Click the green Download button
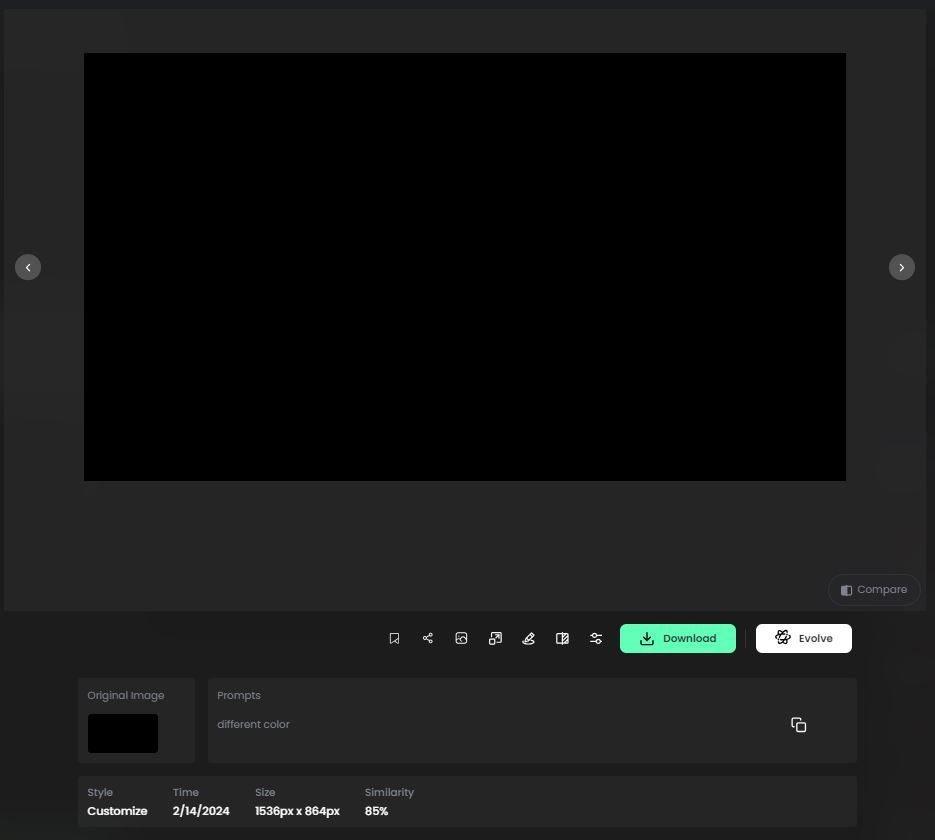The height and width of the screenshot is (840, 935). (677, 638)
